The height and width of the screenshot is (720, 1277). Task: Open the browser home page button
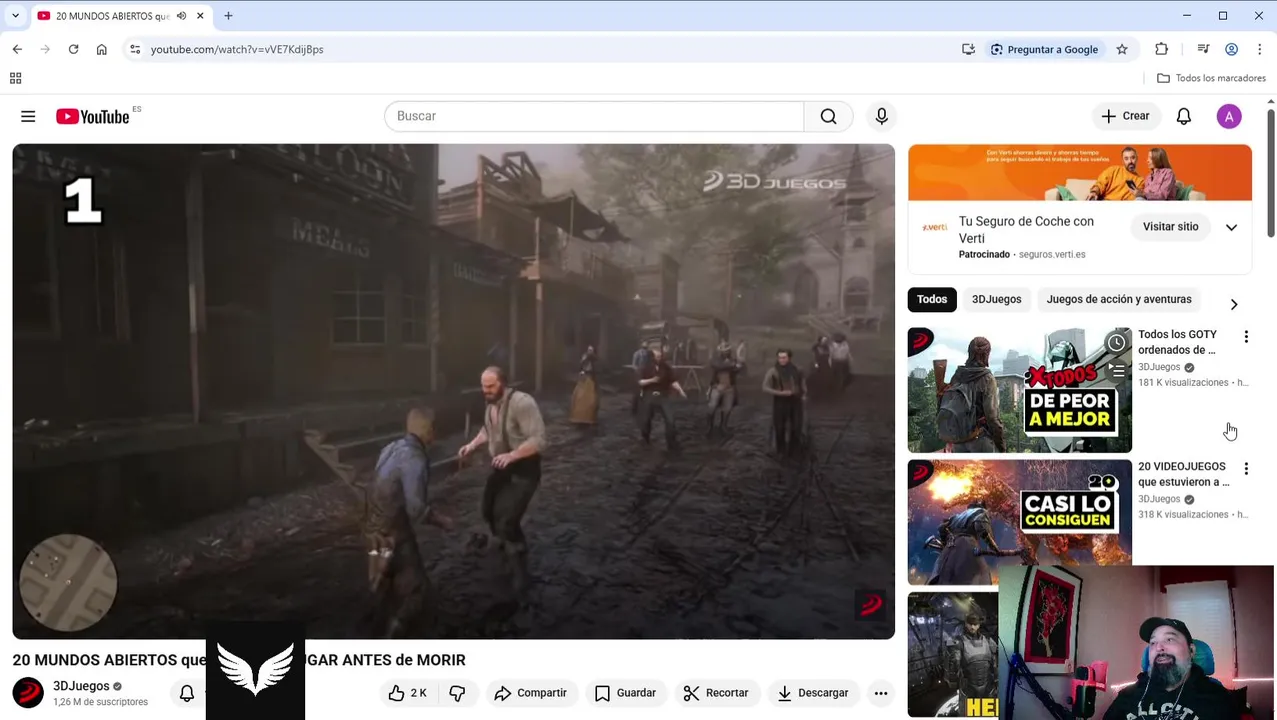[101, 49]
